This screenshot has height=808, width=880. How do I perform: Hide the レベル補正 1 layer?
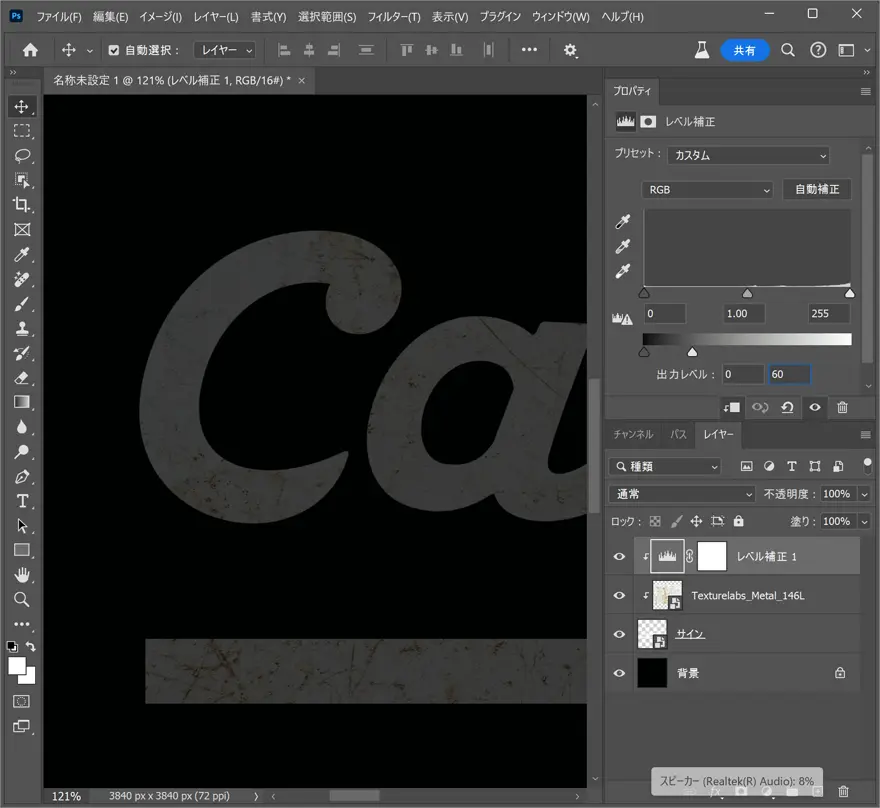pyautogui.click(x=619, y=557)
